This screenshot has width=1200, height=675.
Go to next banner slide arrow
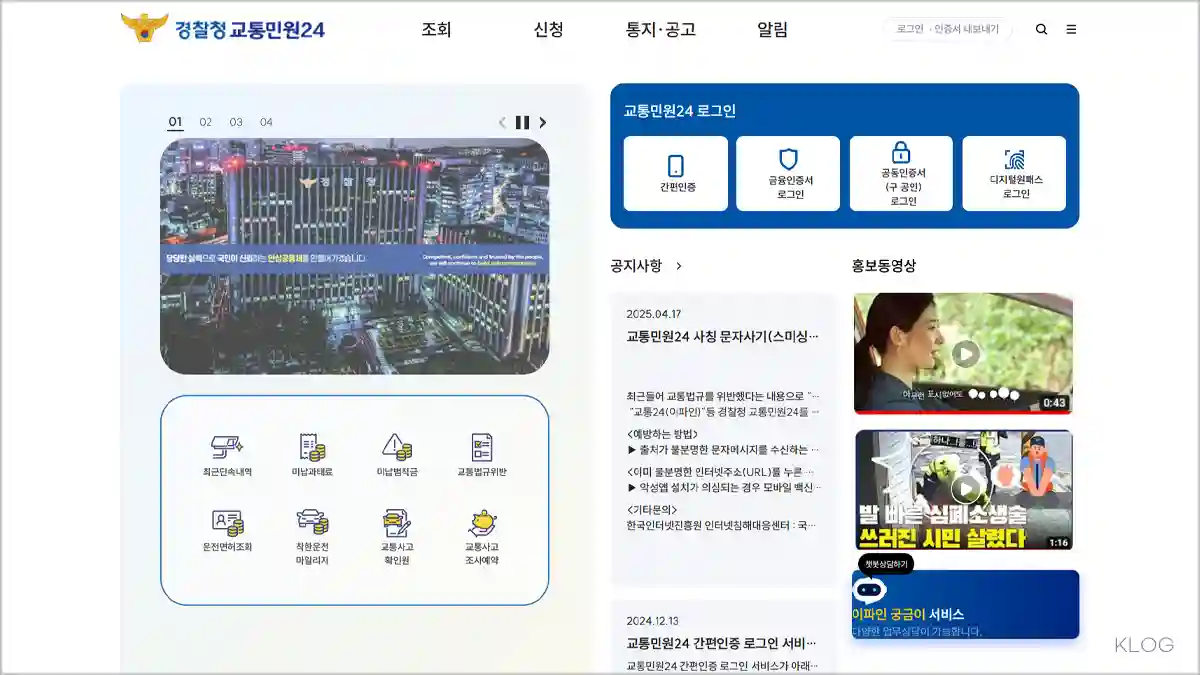(543, 122)
